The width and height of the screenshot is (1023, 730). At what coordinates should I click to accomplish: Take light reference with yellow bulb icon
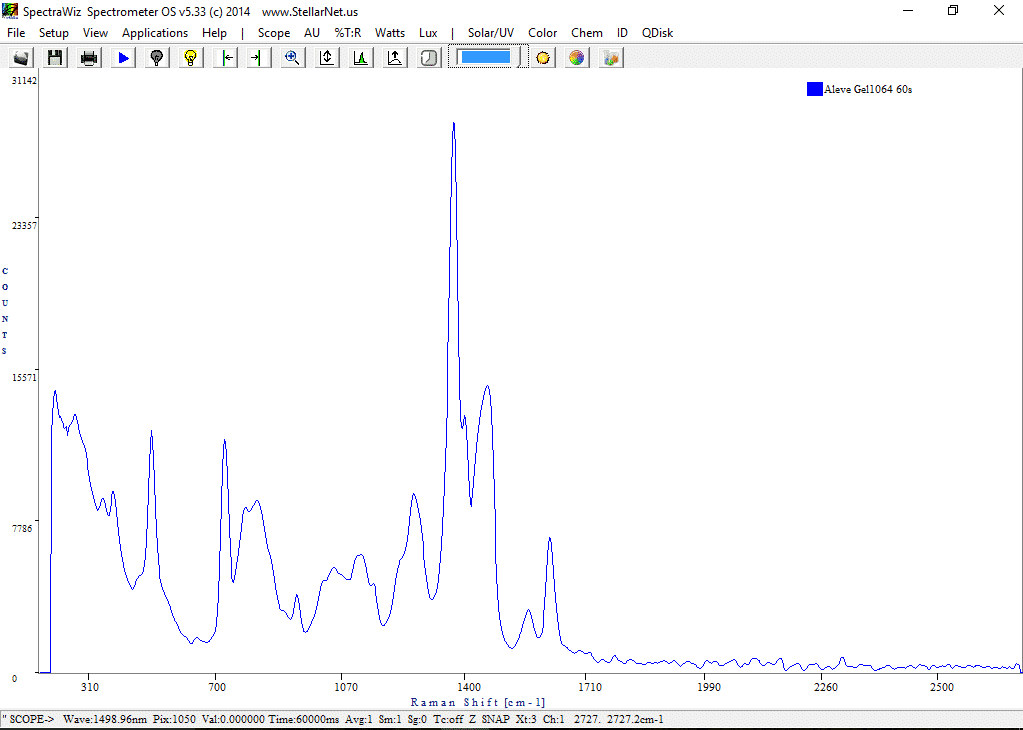191,57
